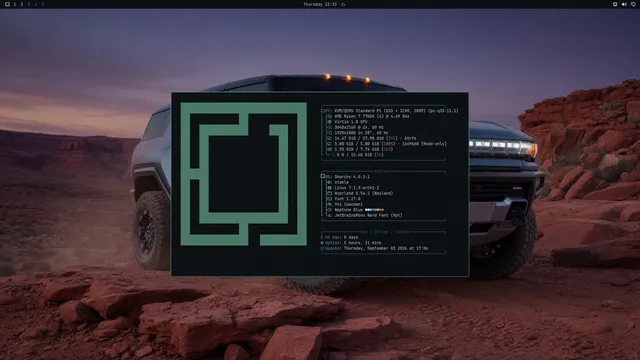
Task: Click the Thursday 22:33 clock
Action: (x=320, y=4)
